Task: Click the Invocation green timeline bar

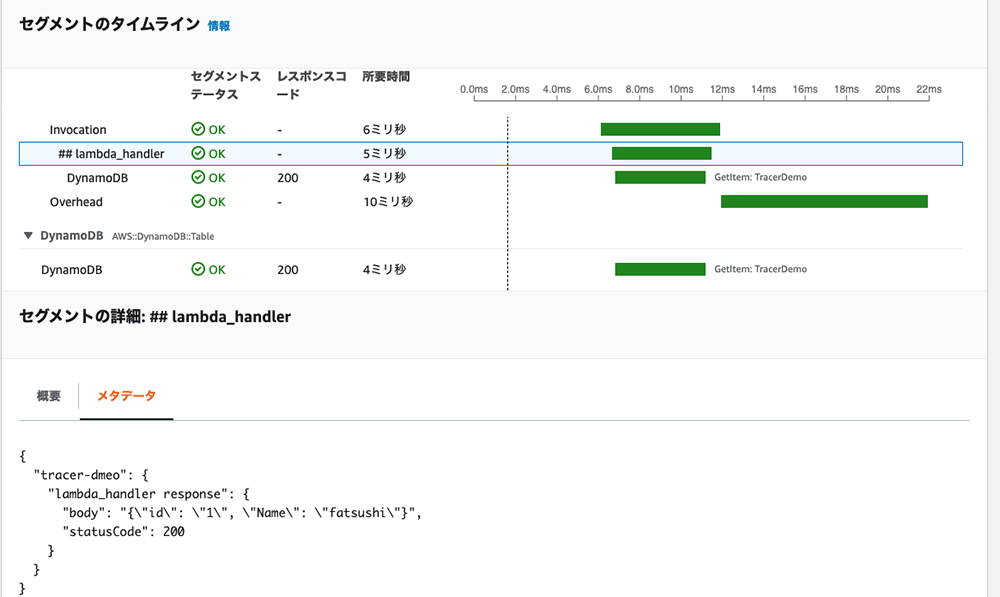Action: click(x=660, y=129)
